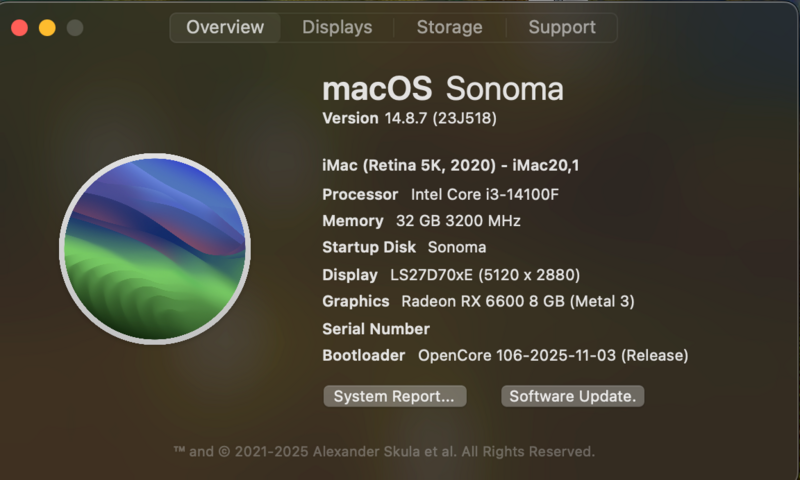This screenshot has width=800, height=480.
Task: Click the grayed-out zoom window button
Action: click(x=75, y=28)
